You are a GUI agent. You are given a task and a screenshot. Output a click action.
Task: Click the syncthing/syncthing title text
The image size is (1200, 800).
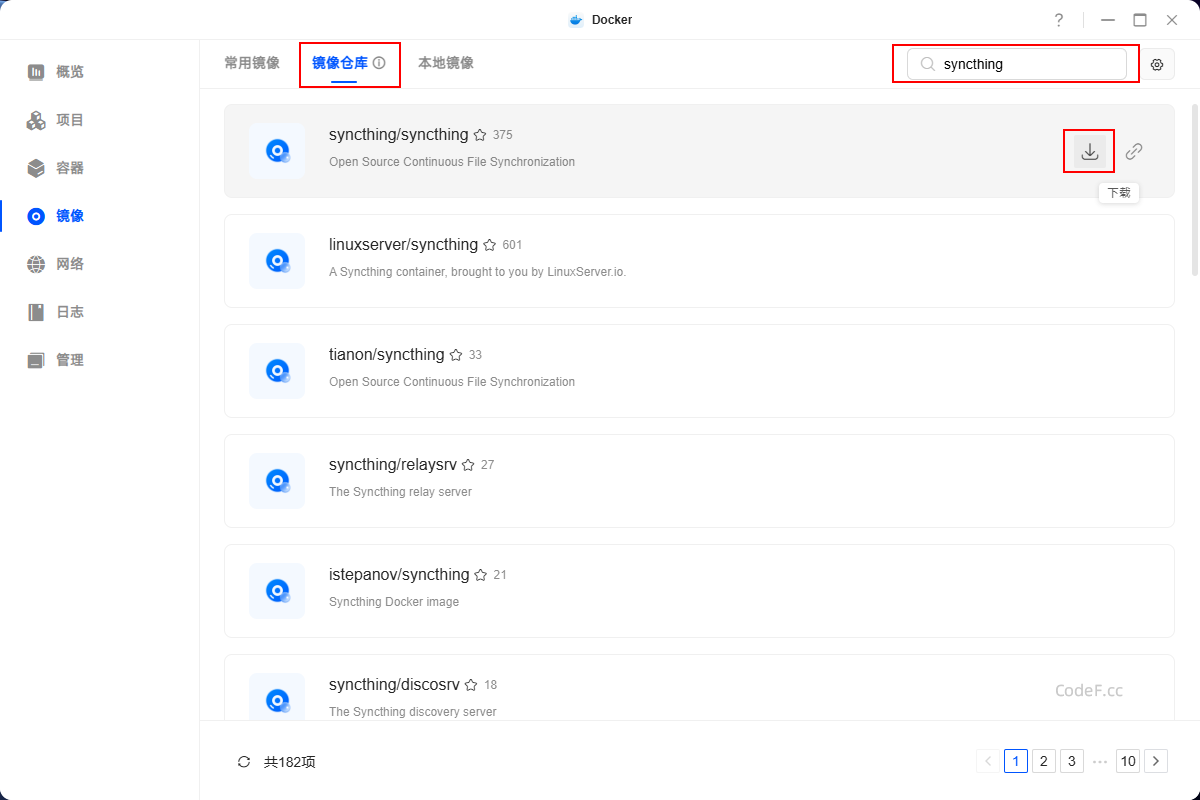pyautogui.click(x=398, y=135)
